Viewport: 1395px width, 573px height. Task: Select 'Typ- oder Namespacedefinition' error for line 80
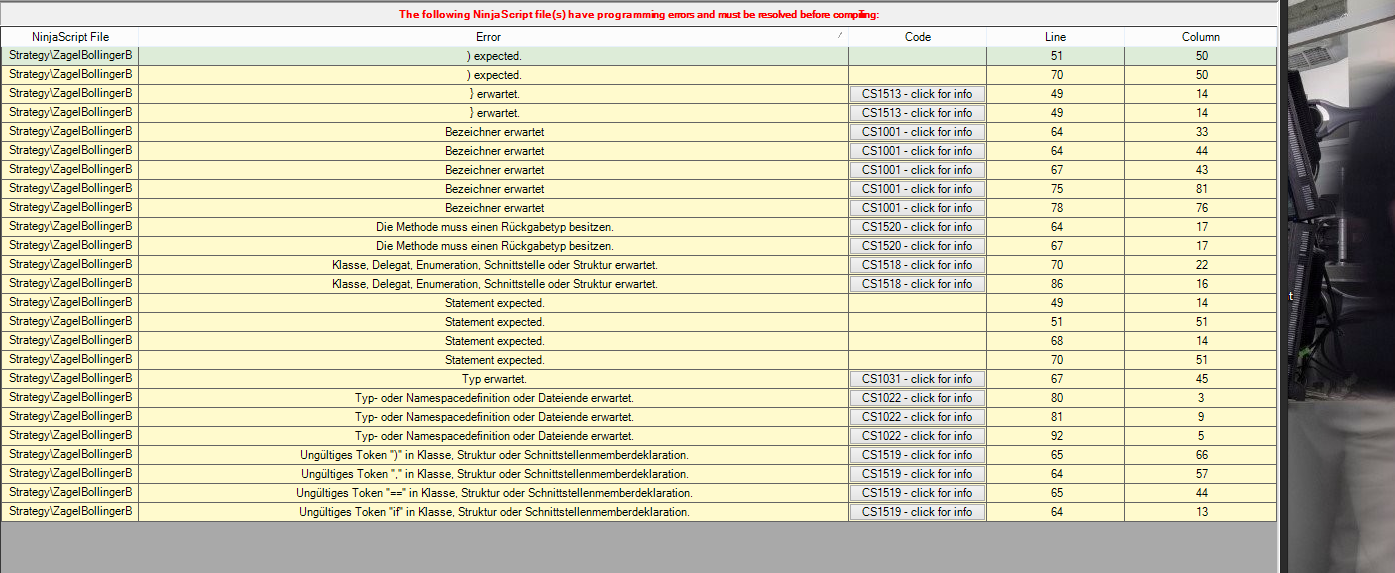click(x=494, y=398)
